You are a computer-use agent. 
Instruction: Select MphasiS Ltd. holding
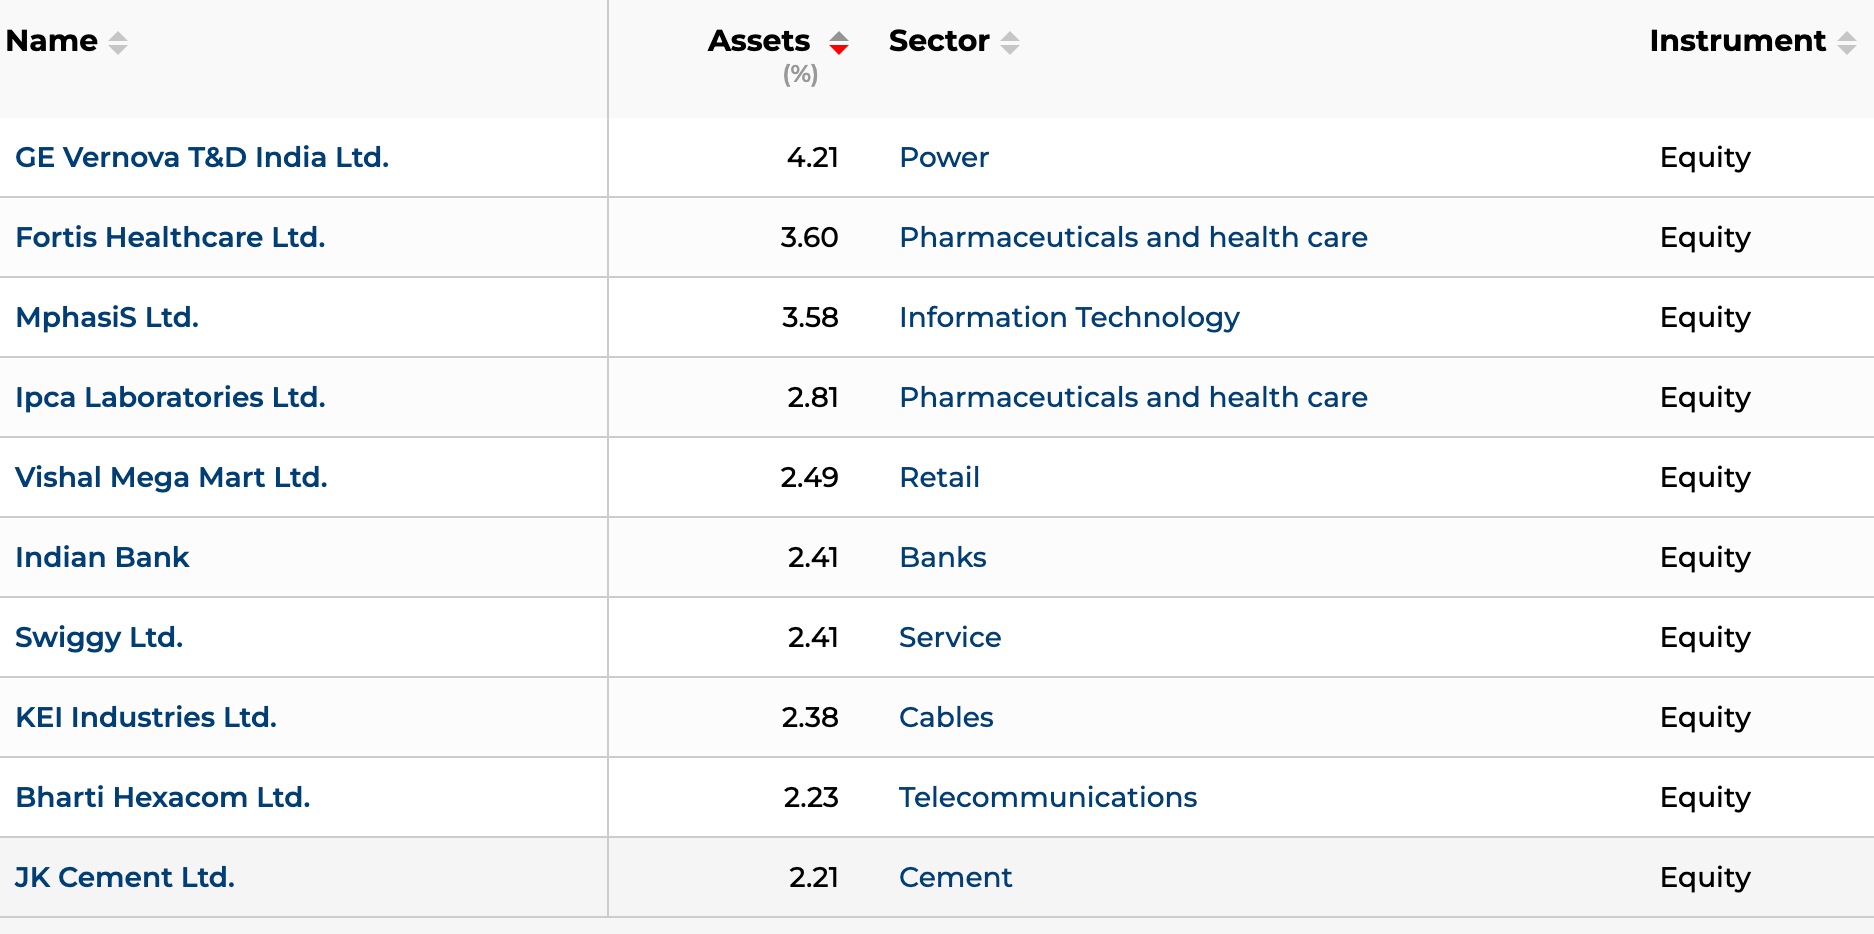(107, 317)
